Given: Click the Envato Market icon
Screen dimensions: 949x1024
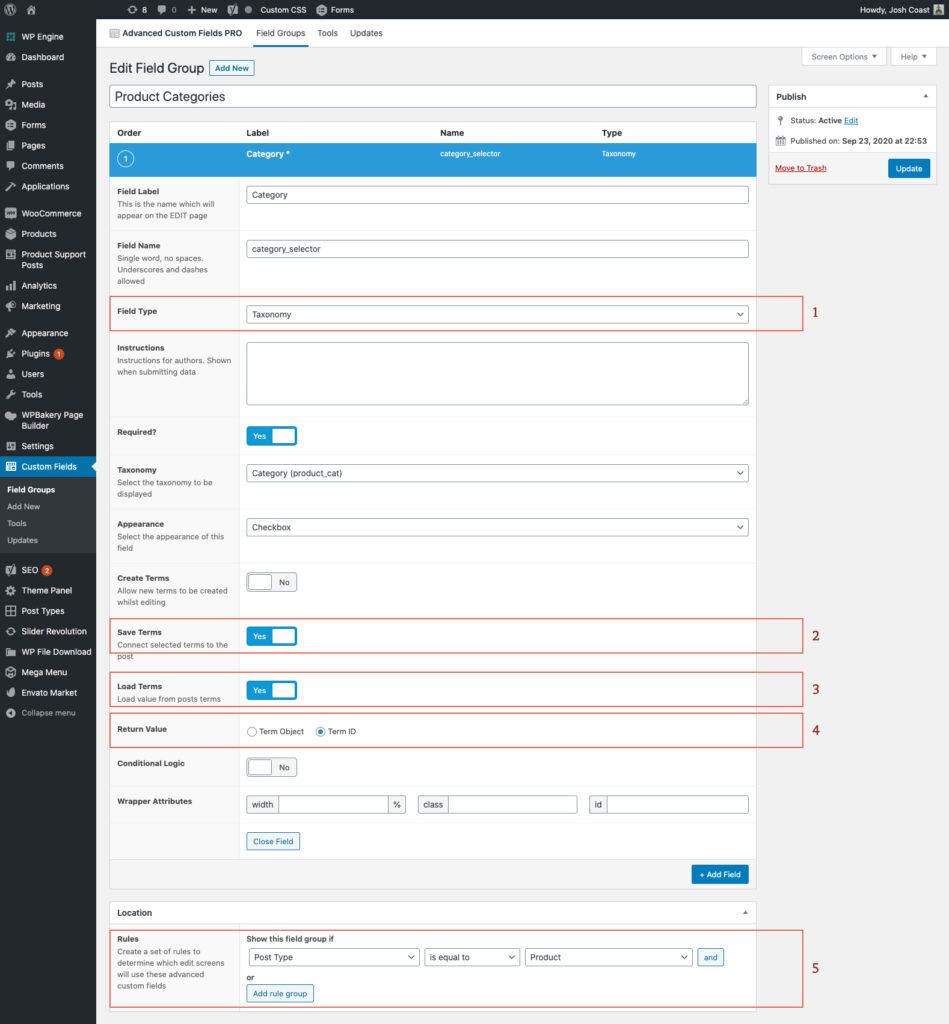Looking at the screenshot, I should point(10,693).
